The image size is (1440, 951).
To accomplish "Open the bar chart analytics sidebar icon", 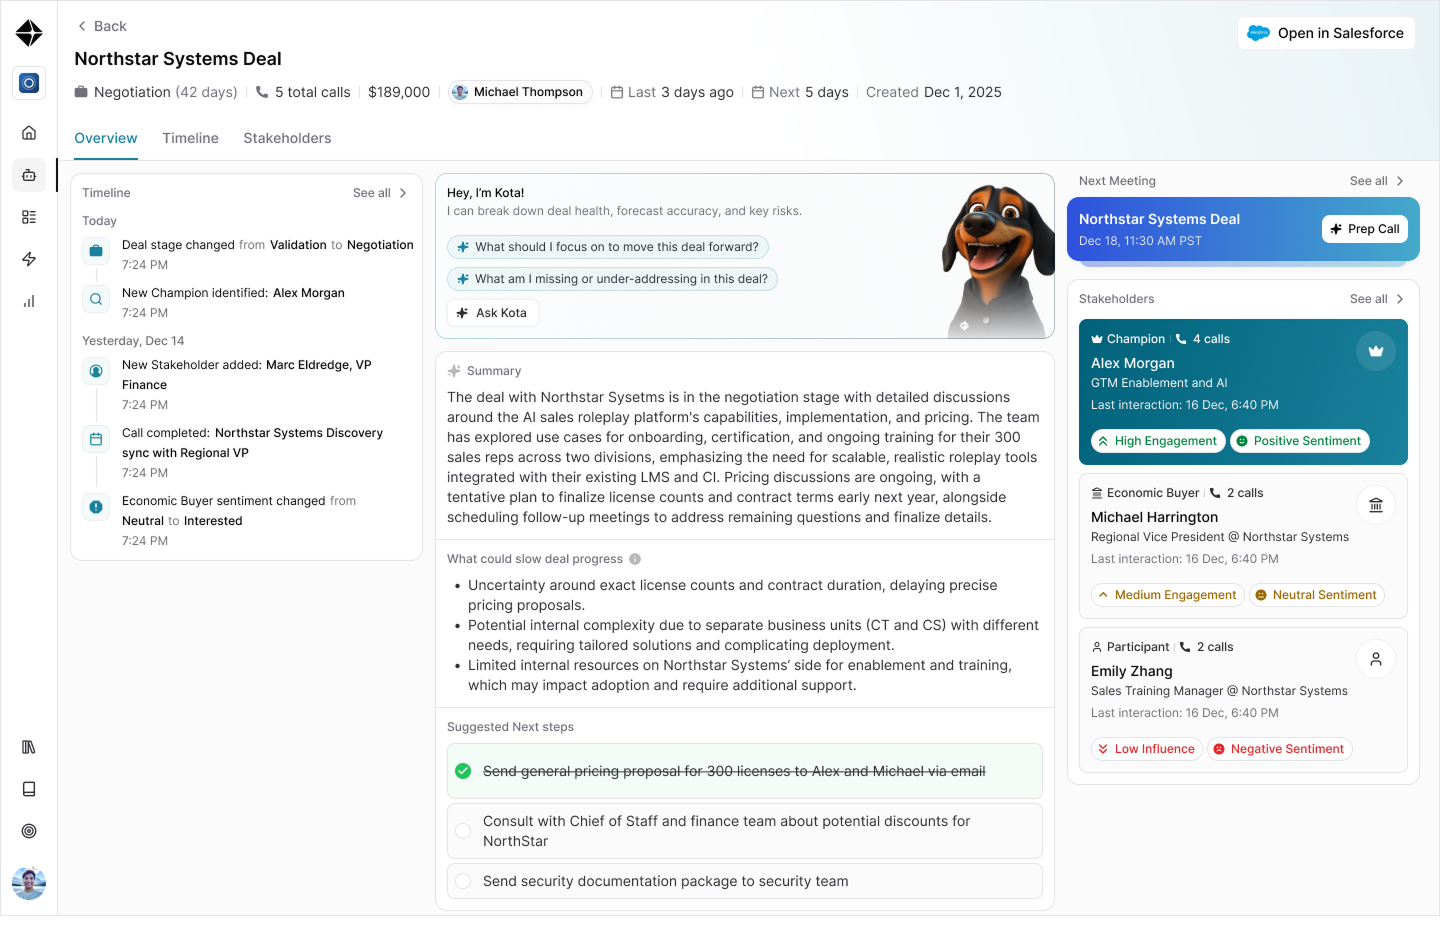I will (x=29, y=301).
